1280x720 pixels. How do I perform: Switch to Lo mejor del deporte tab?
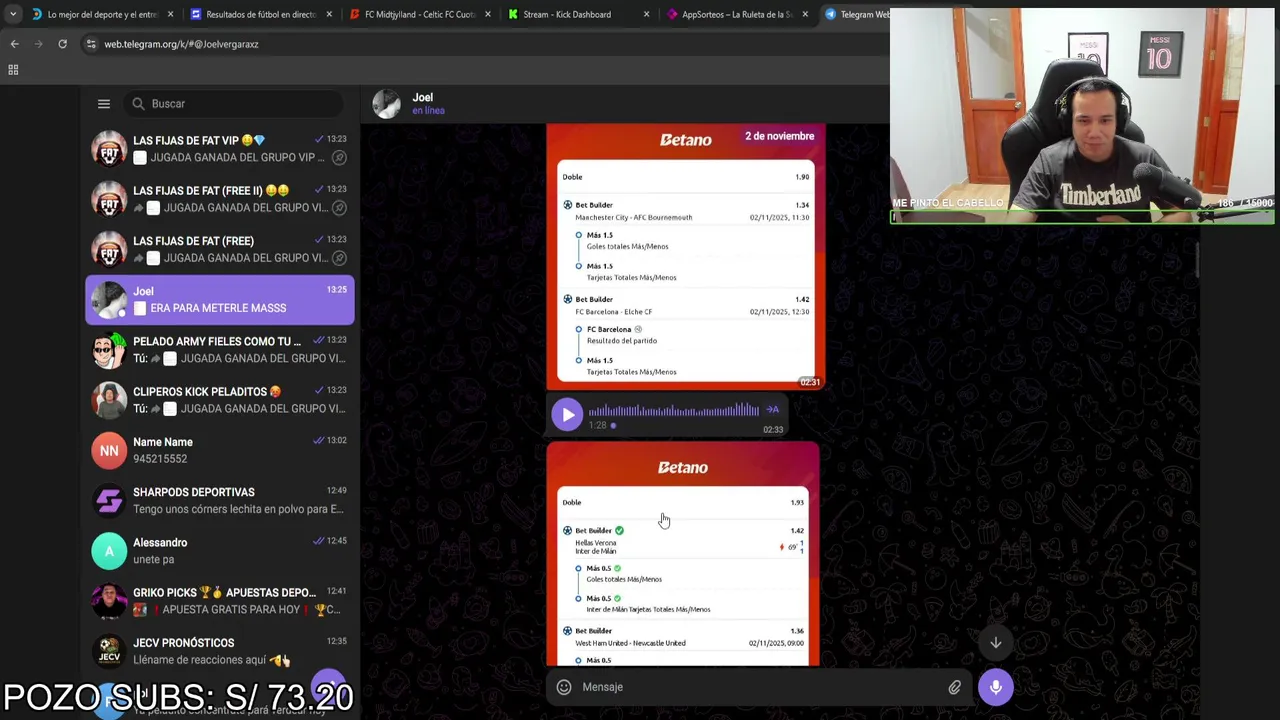coord(102,14)
